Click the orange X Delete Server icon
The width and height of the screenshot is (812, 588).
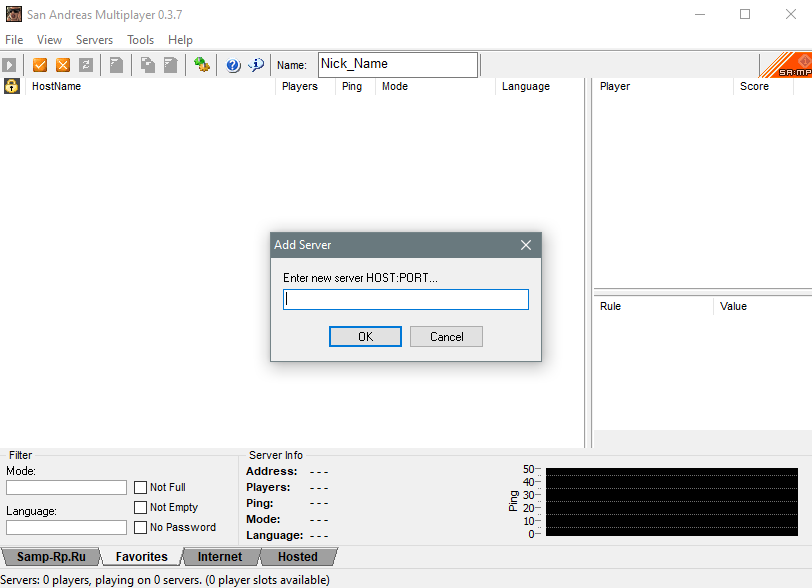tap(63, 65)
